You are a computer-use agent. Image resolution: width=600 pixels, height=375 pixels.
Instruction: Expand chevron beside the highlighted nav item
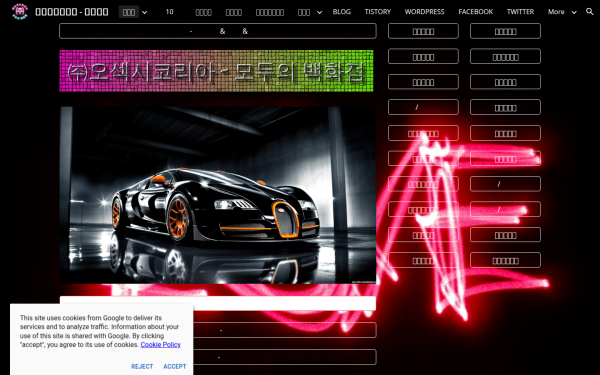tap(144, 12)
